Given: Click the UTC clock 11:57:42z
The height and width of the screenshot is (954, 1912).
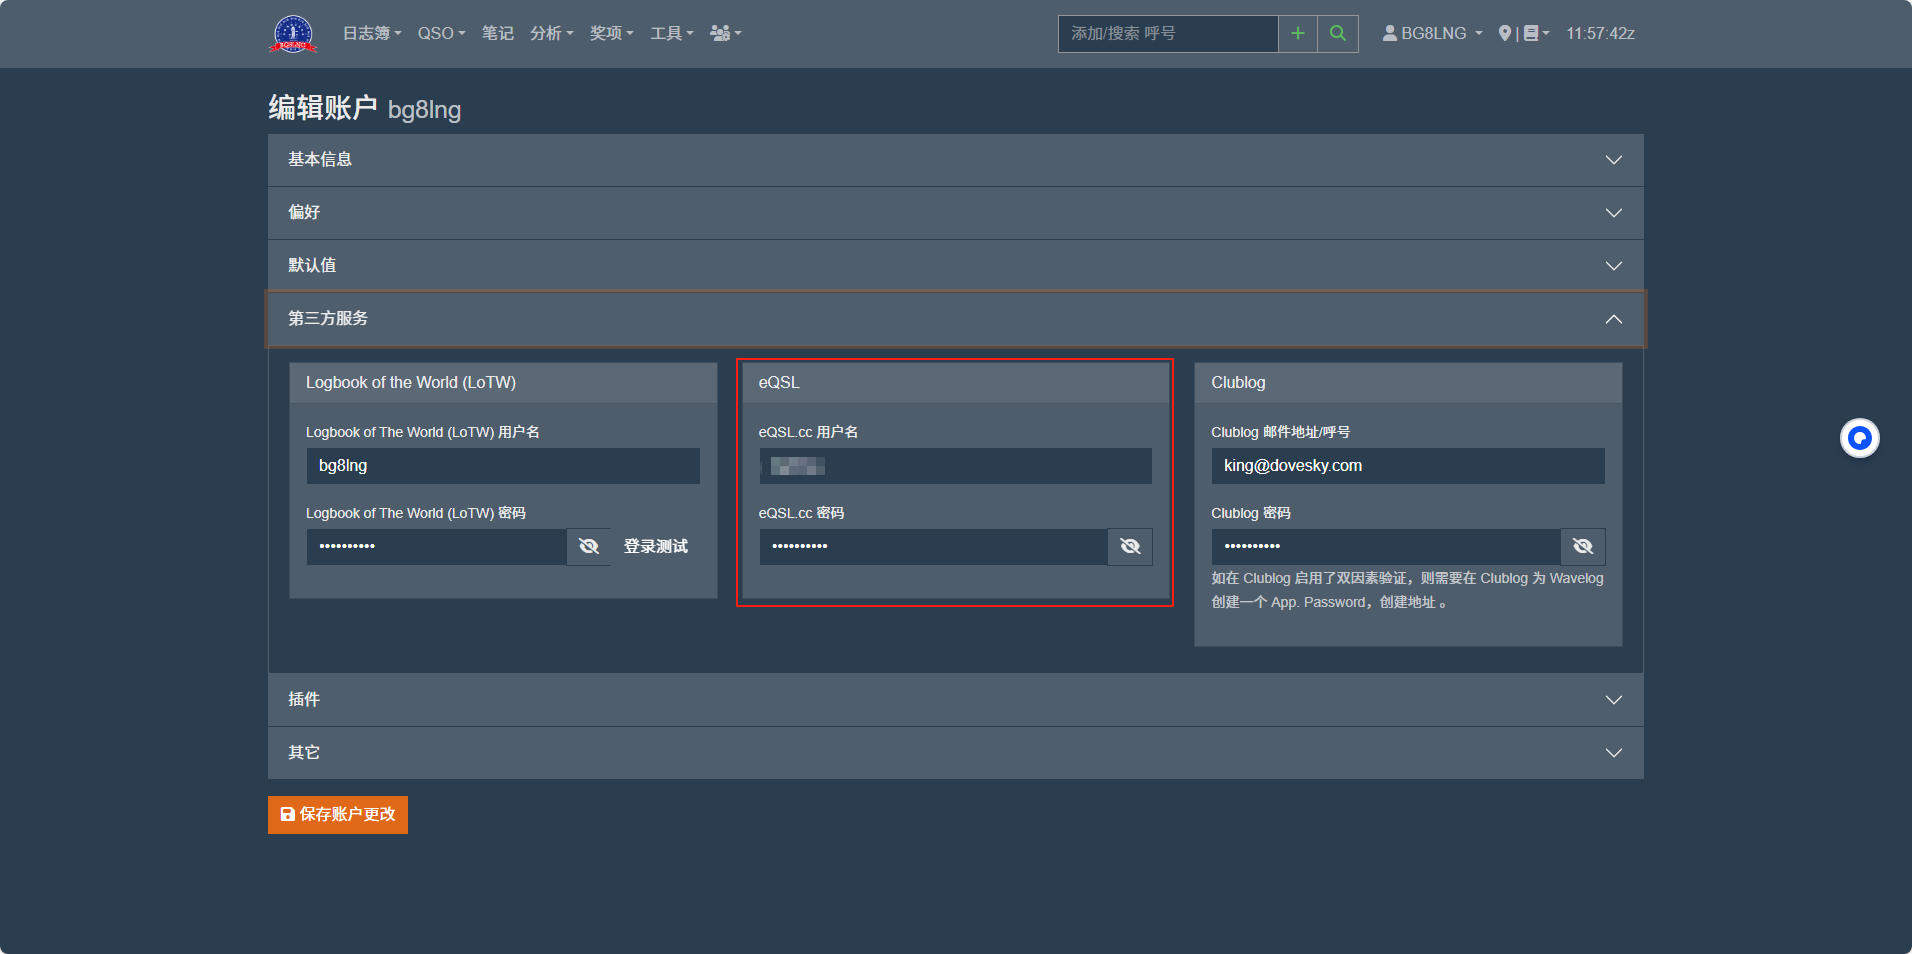Looking at the screenshot, I should click(x=1600, y=33).
